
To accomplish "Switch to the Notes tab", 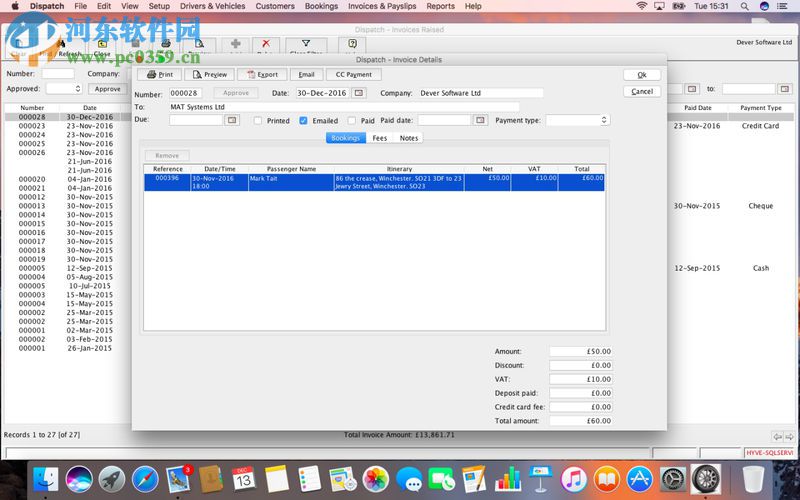I will (408, 138).
